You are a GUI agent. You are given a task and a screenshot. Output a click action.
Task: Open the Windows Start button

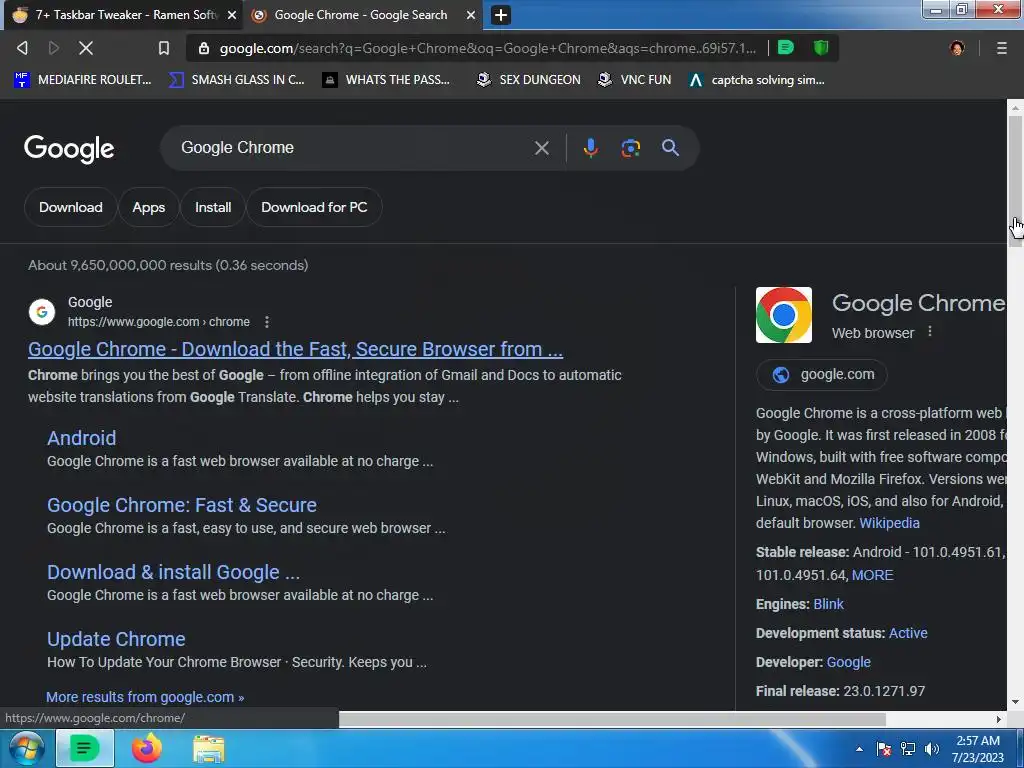[x=26, y=748]
